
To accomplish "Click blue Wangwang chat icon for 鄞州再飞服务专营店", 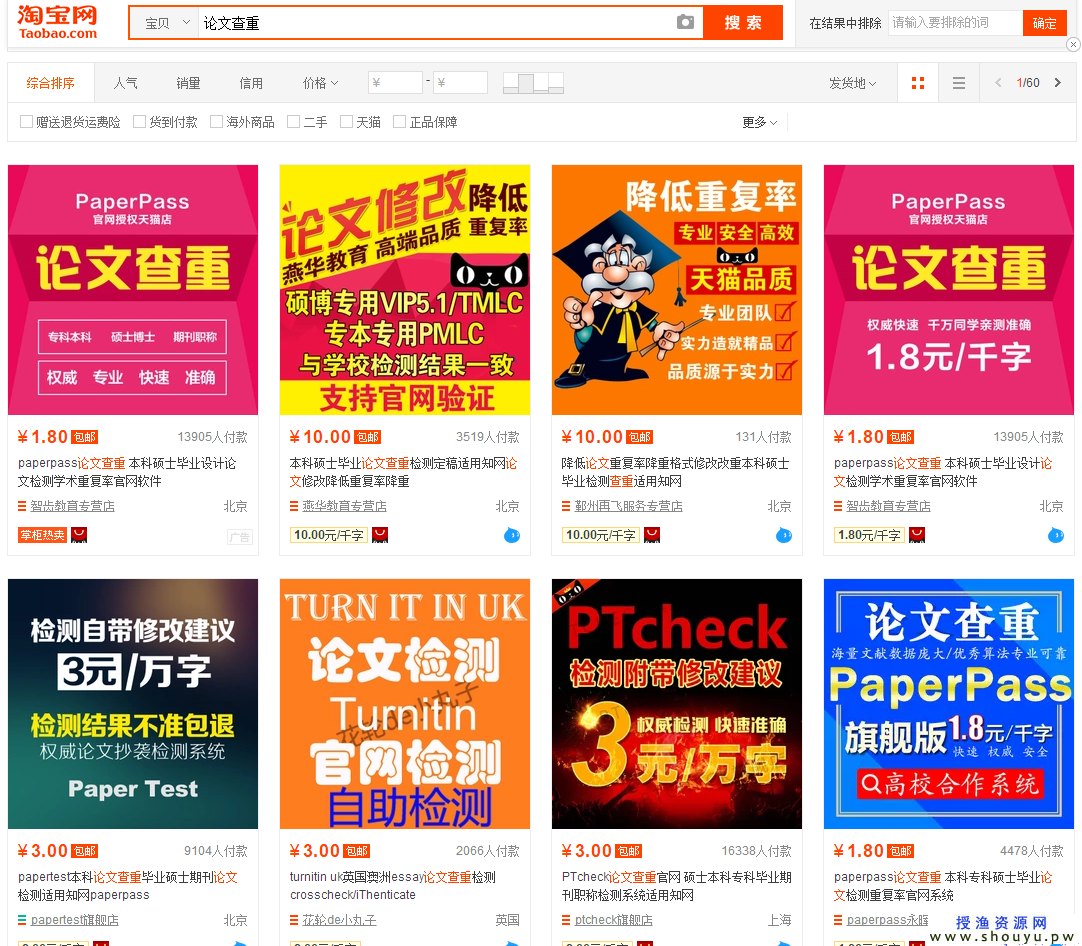I will click(x=784, y=535).
